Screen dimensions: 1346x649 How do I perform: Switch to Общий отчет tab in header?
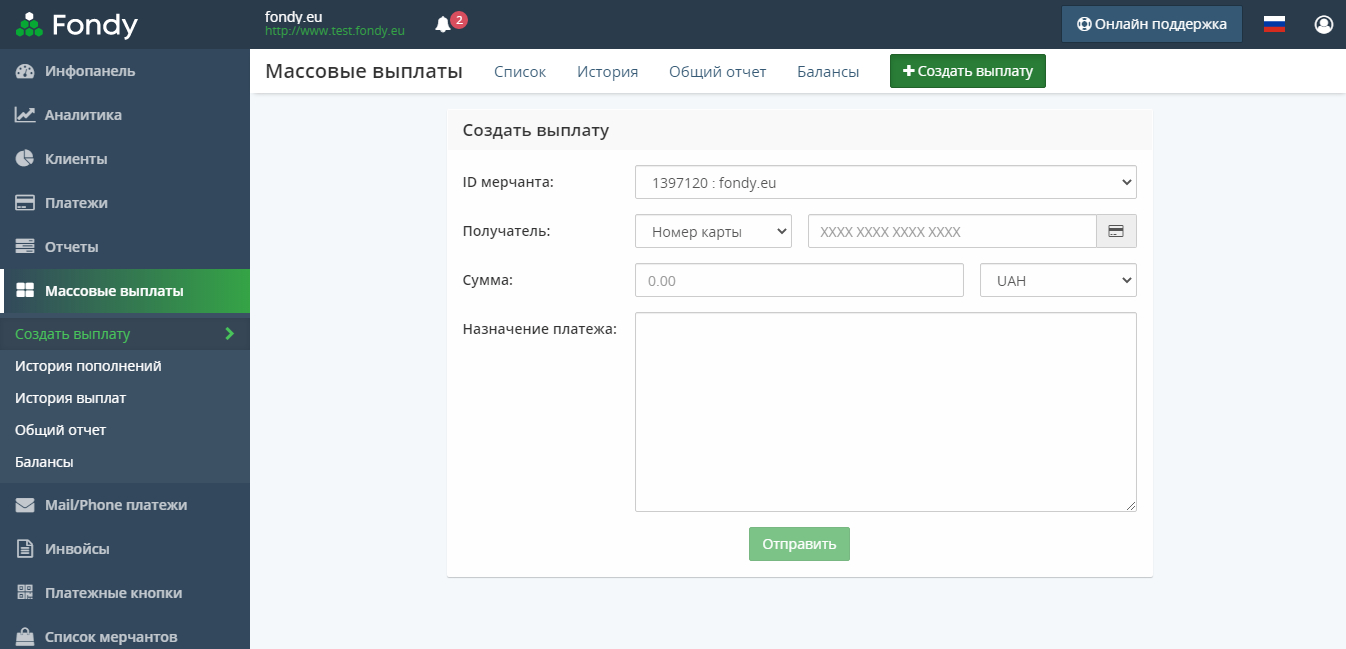click(x=717, y=71)
